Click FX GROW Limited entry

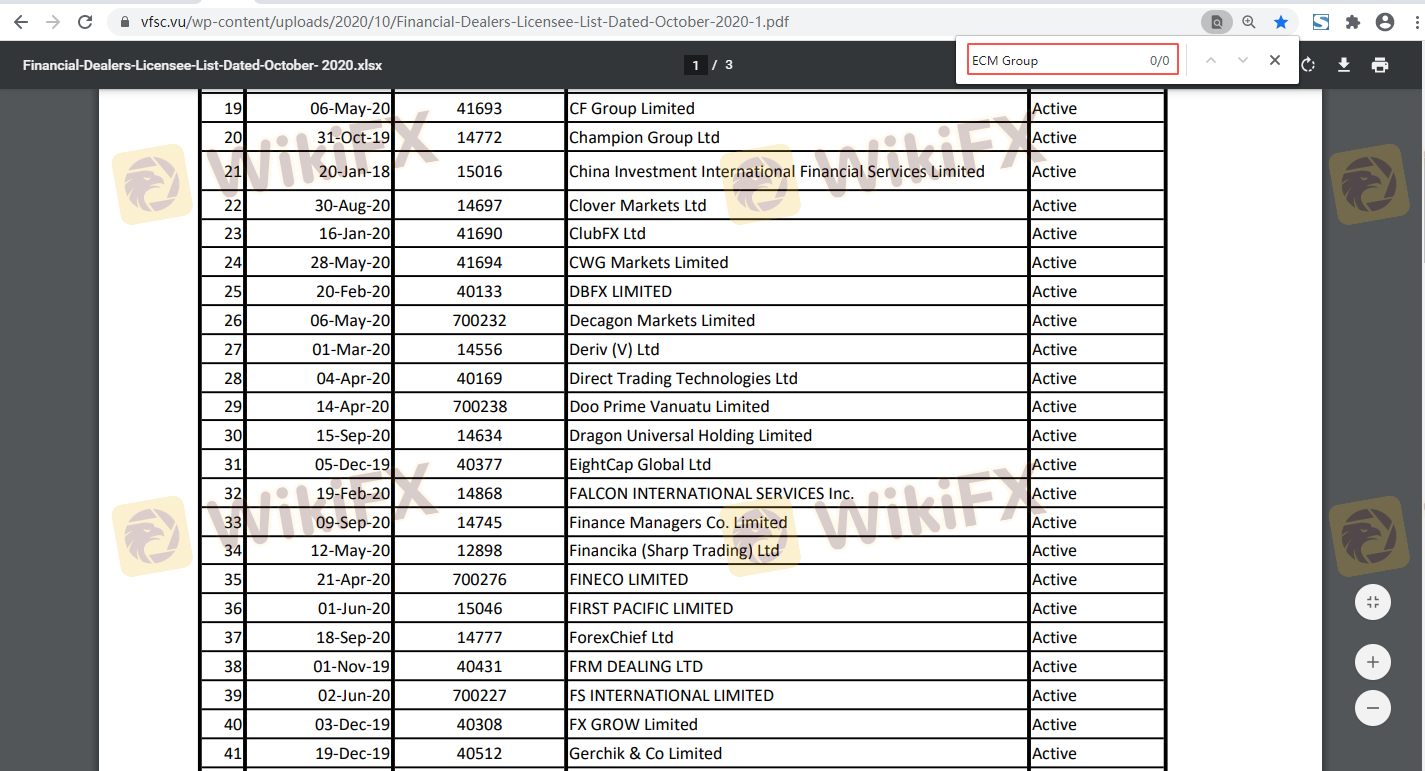tap(633, 724)
